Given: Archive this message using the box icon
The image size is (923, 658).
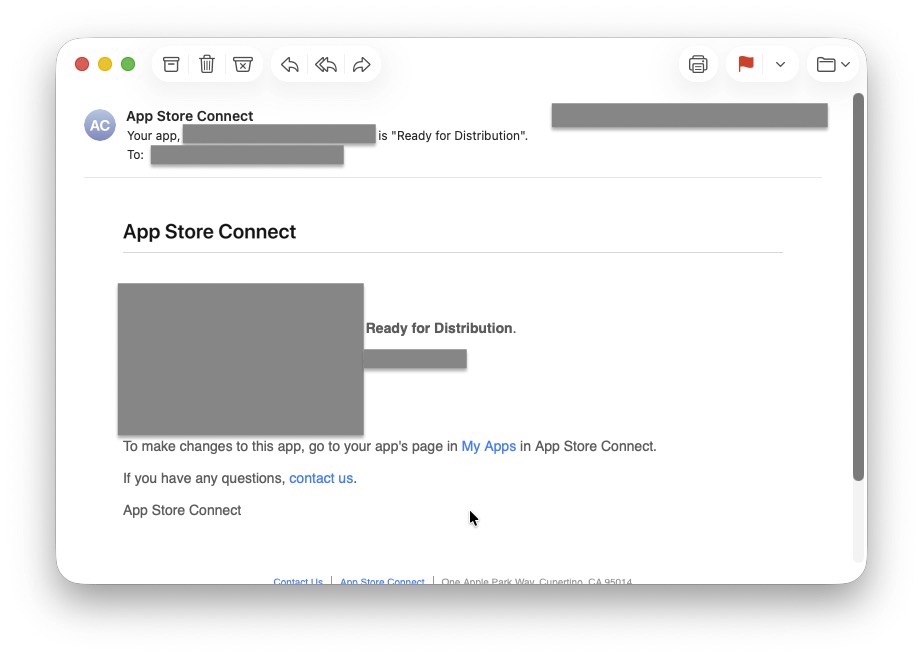Looking at the screenshot, I should click(171, 64).
